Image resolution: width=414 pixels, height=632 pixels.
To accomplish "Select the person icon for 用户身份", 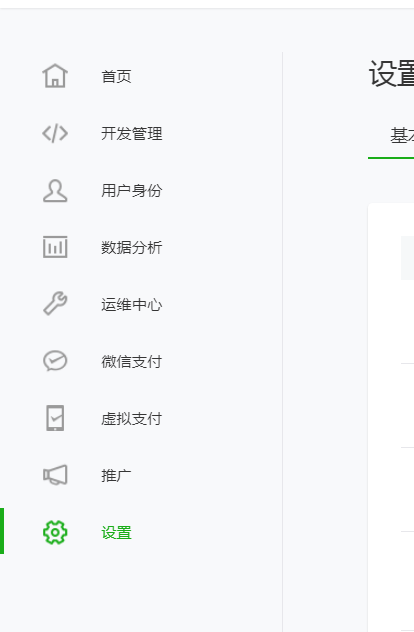I will click(55, 191).
